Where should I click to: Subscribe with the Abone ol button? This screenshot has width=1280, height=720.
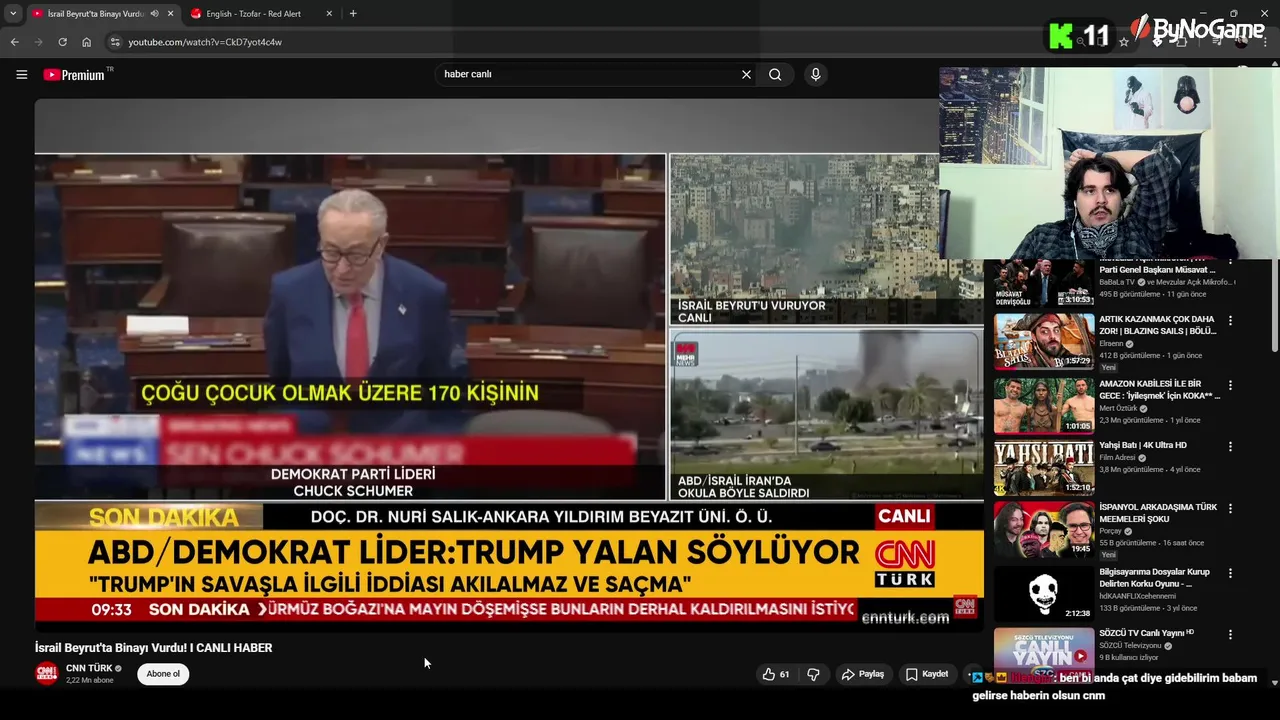163,674
